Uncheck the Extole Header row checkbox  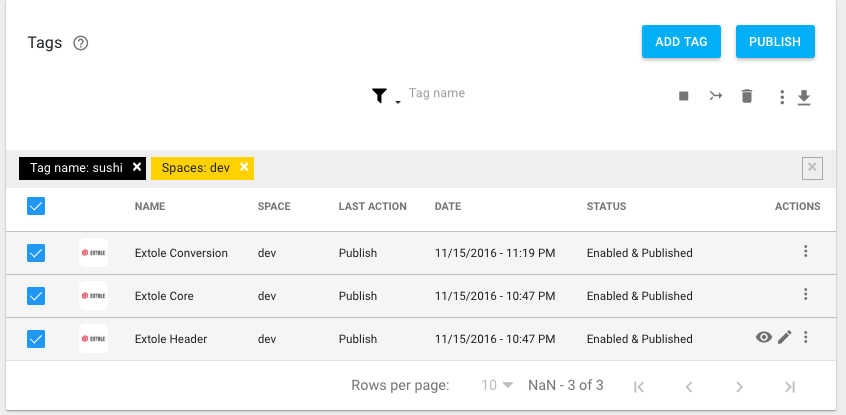coord(36,339)
